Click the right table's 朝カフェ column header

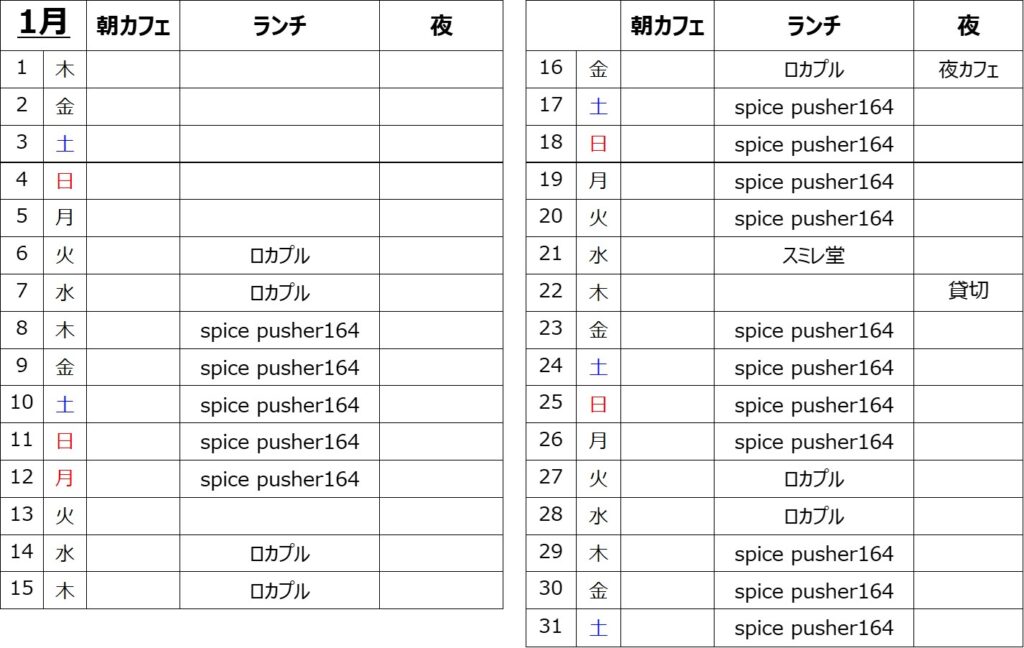tap(668, 26)
